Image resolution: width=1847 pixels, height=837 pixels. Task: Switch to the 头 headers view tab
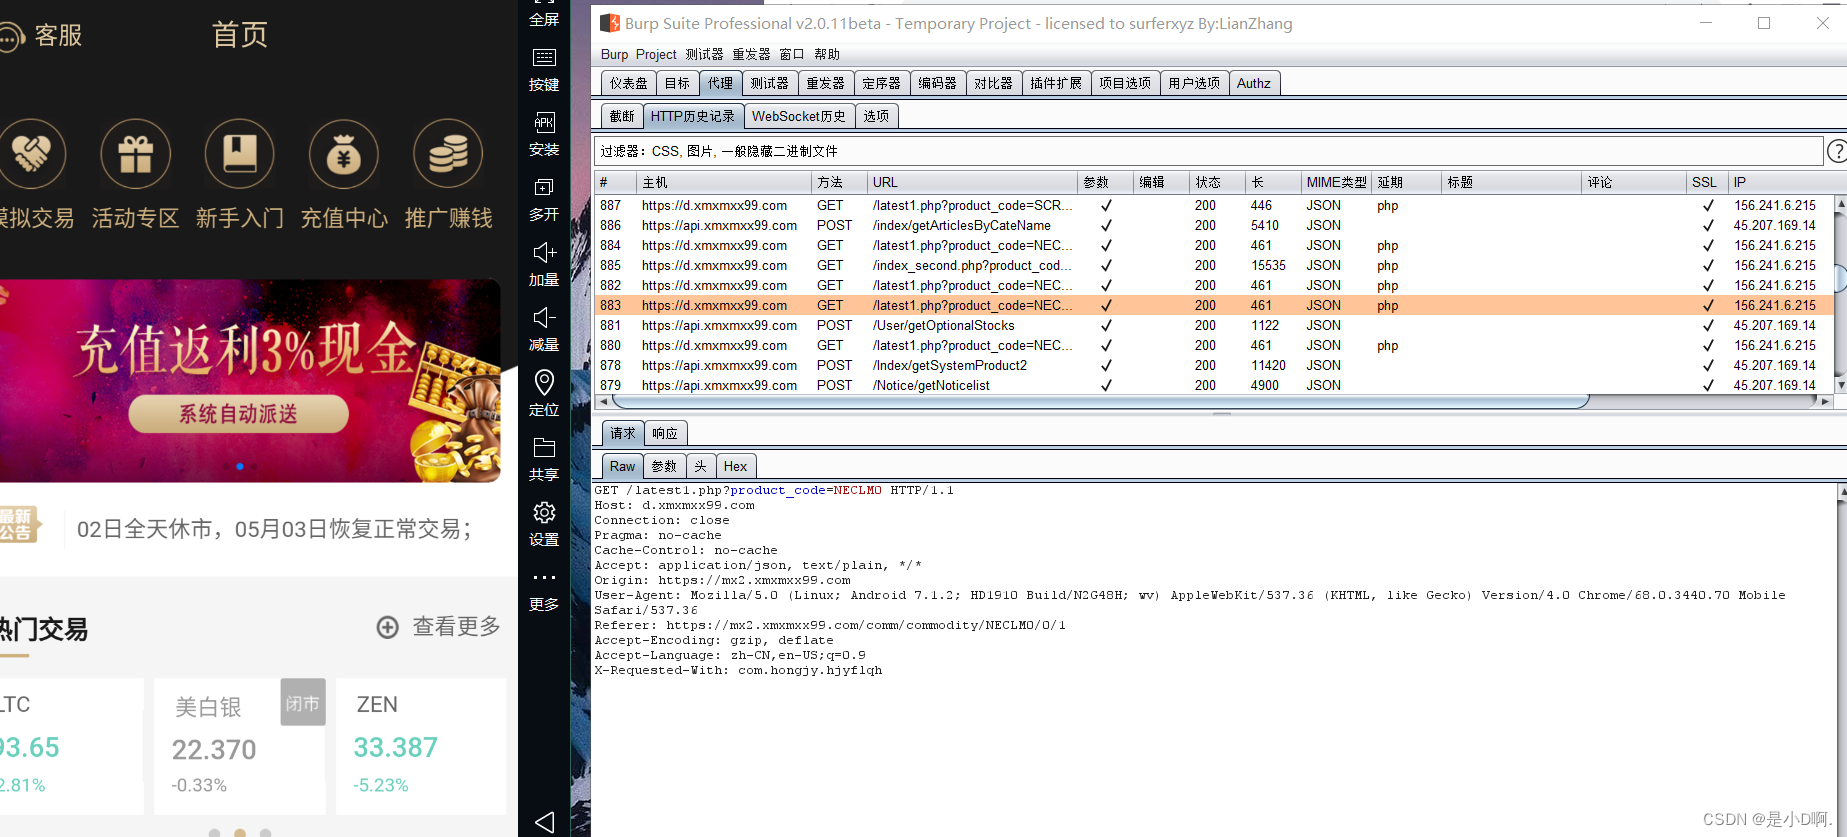click(x=700, y=466)
